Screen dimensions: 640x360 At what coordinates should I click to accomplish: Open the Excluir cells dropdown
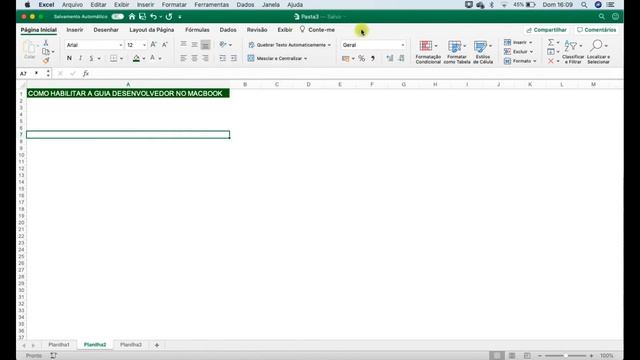(x=519, y=52)
